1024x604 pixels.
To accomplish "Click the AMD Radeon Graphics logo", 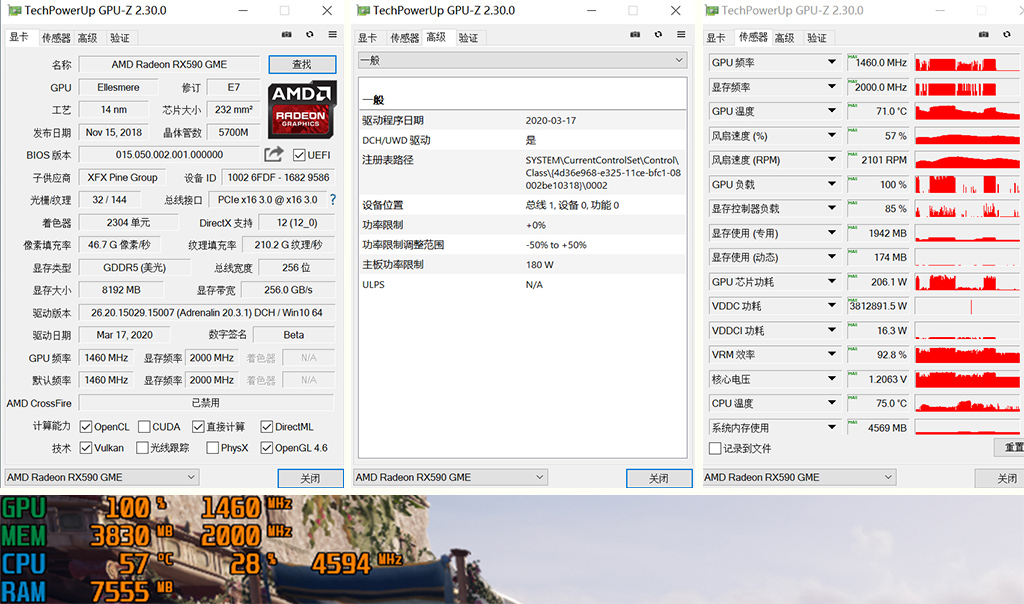I will tap(302, 108).
